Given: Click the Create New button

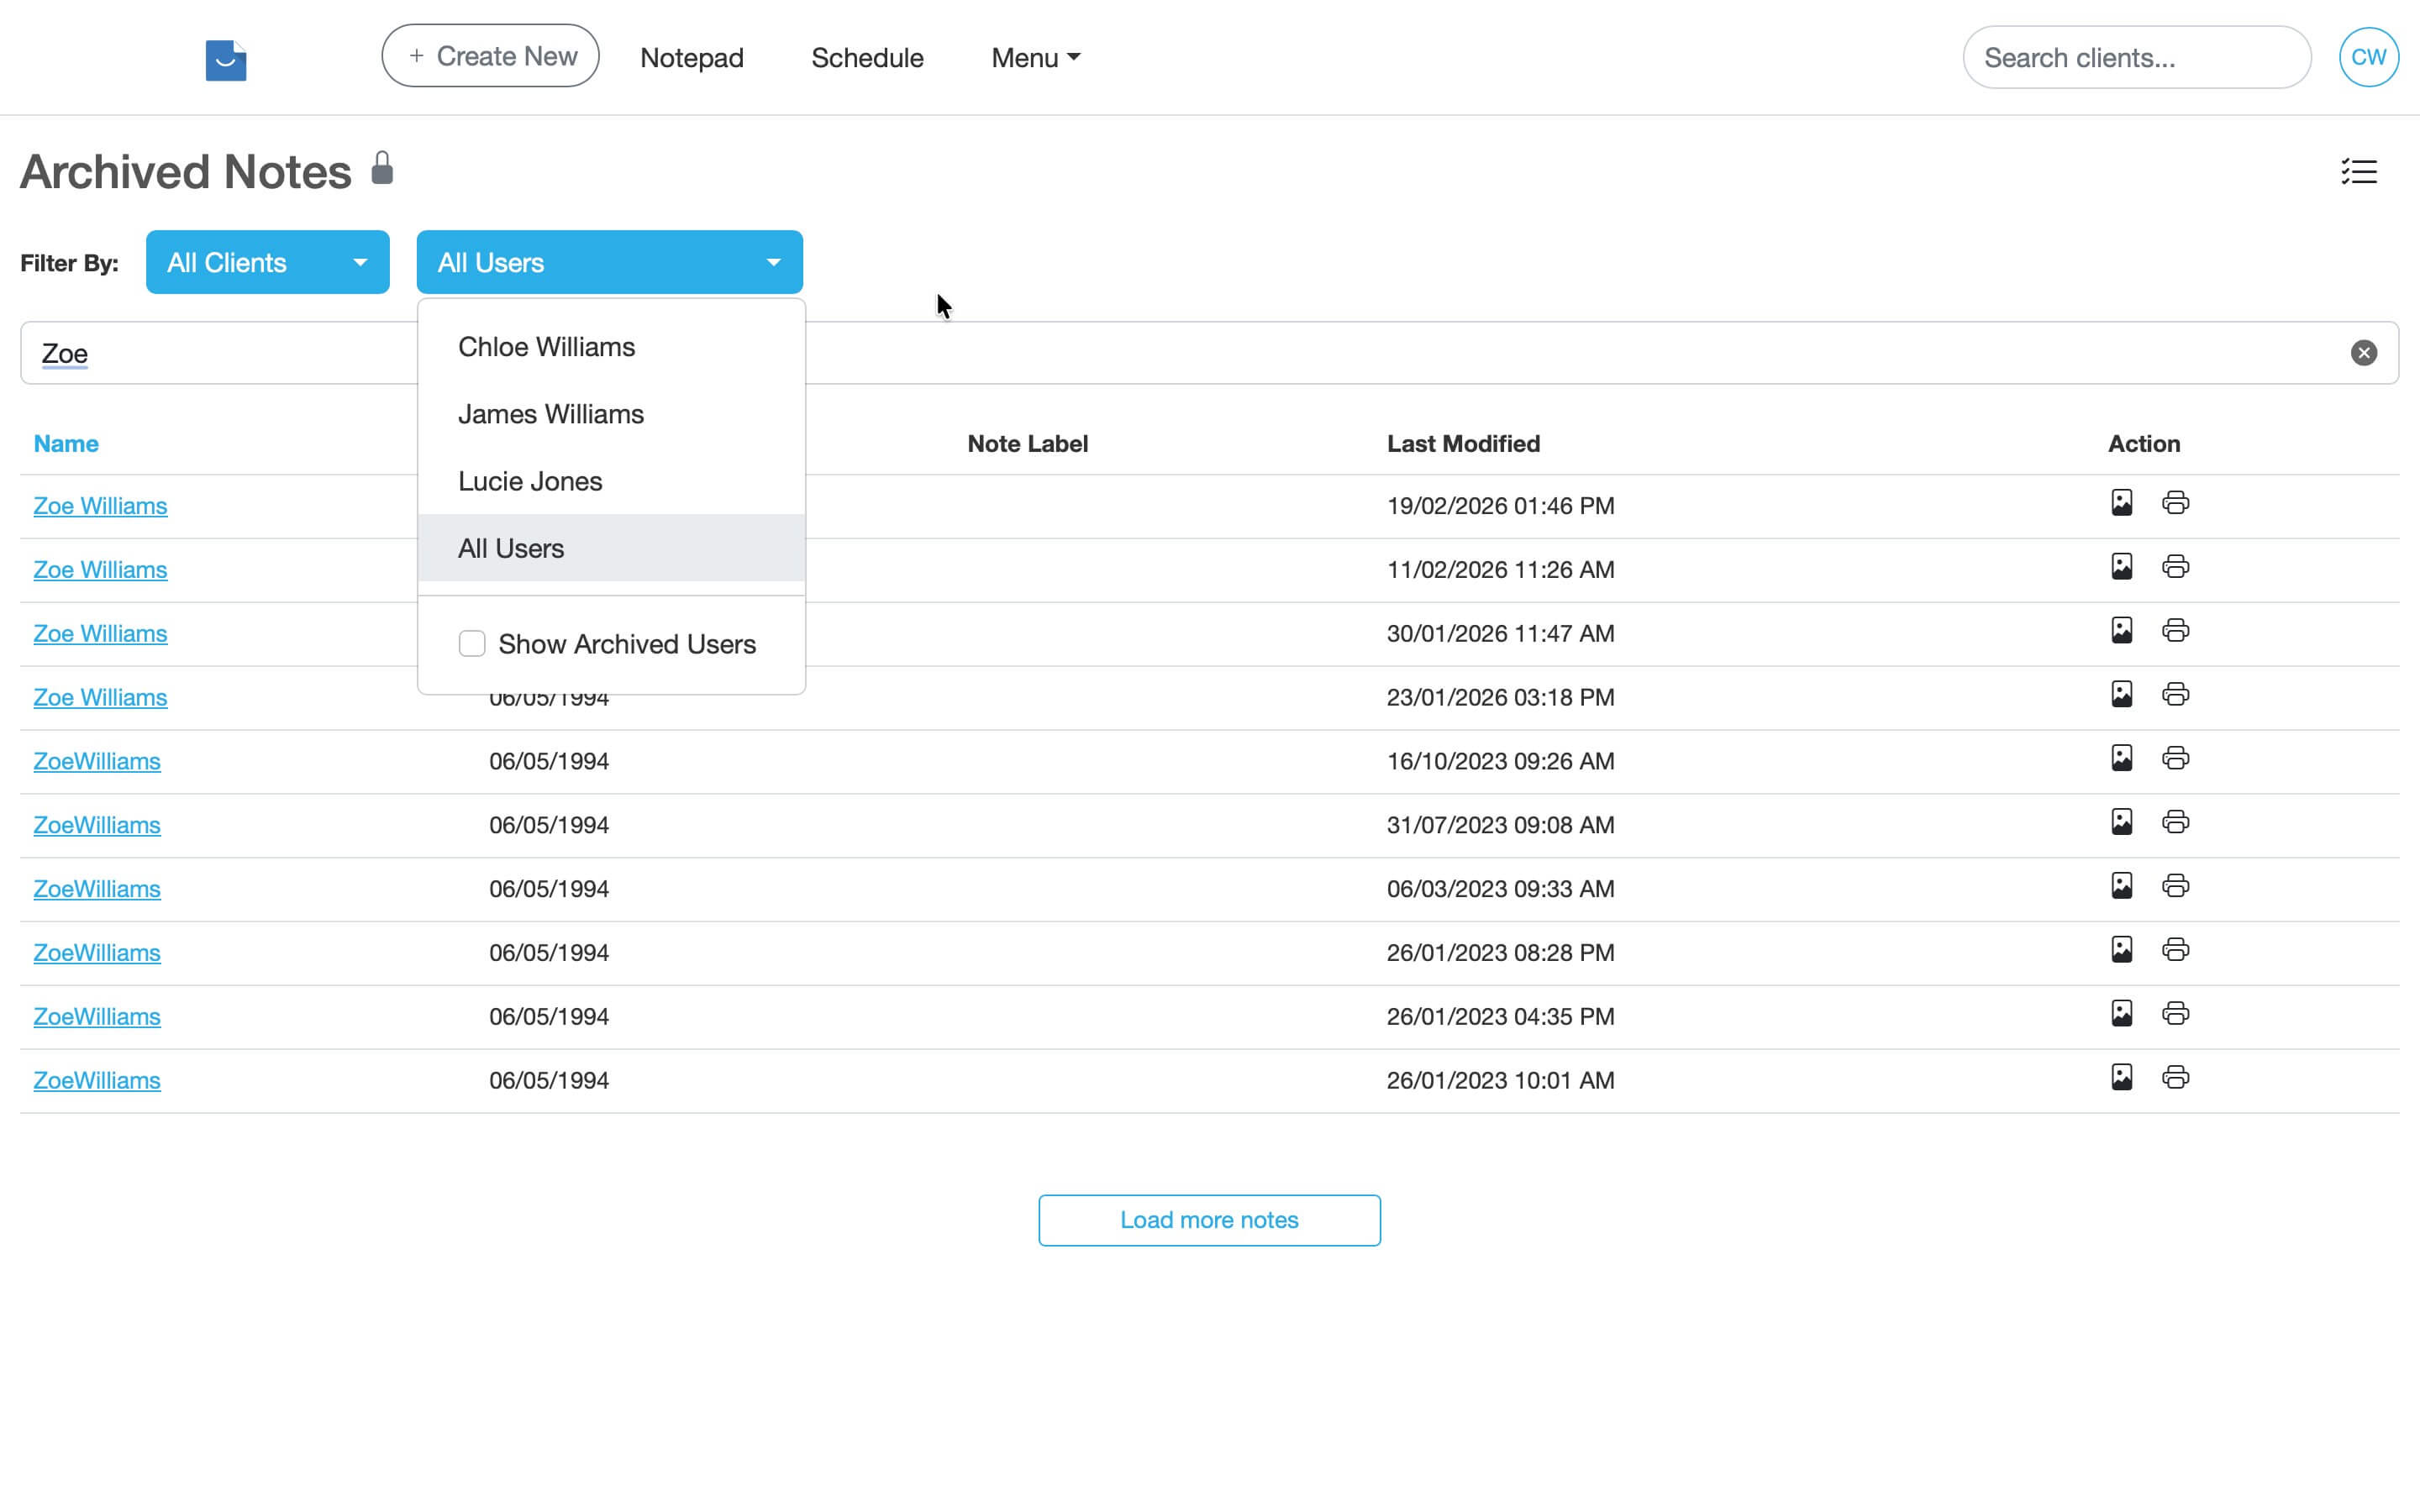Looking at the screenshot, I should pos(490,55).
